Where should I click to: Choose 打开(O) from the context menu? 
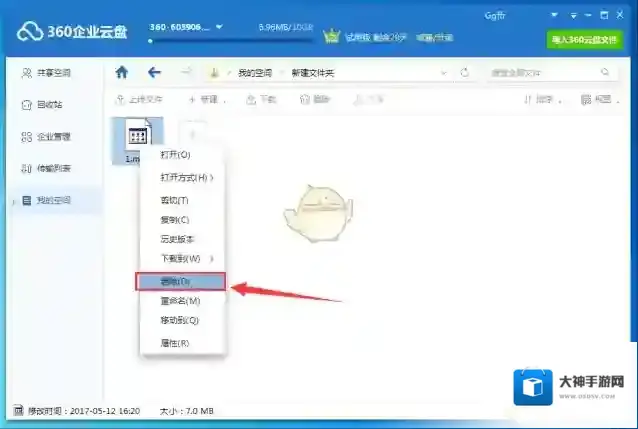pyautogui.click(x=182, y=155)
